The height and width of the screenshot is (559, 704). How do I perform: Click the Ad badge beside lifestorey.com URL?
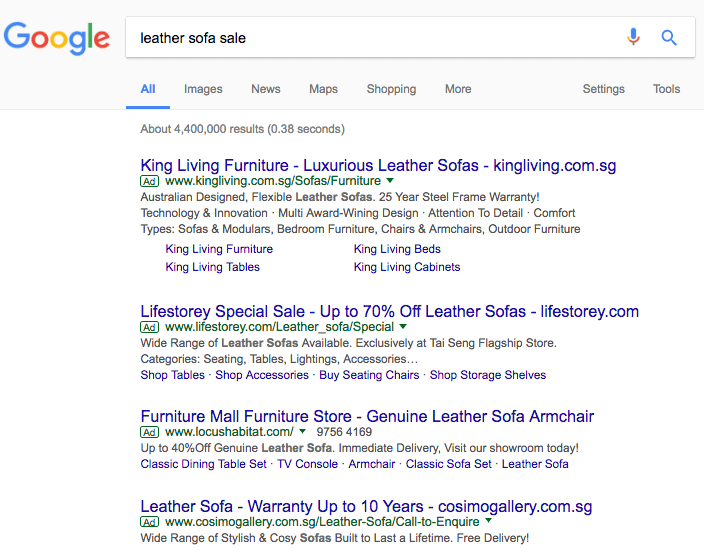[150, 327]
